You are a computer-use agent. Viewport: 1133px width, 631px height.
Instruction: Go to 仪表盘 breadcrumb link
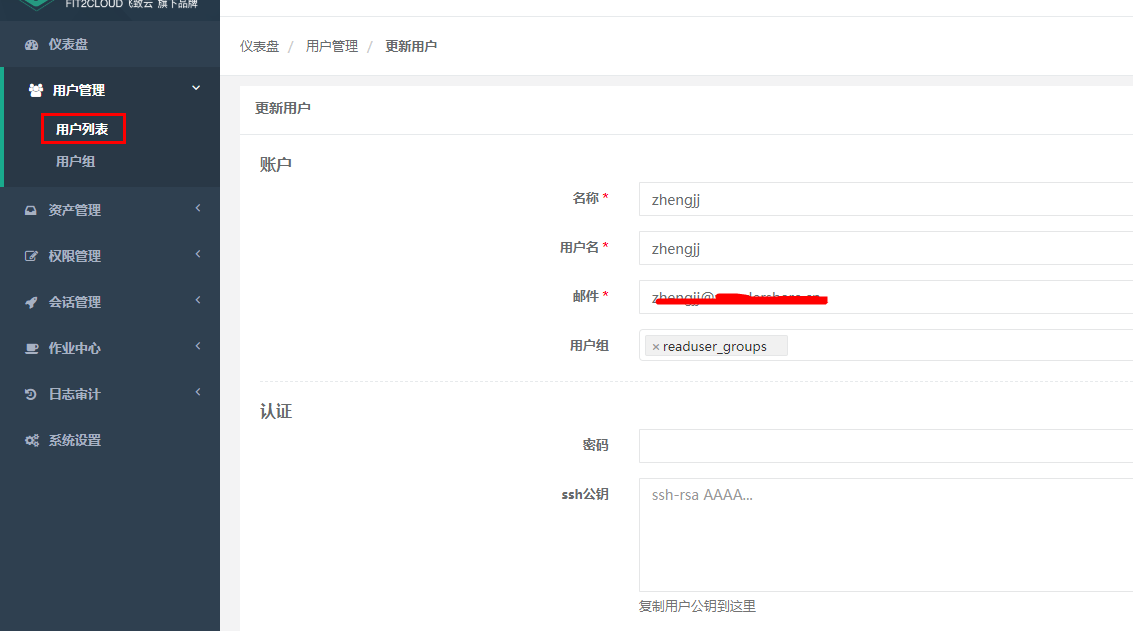pos(259,46)
